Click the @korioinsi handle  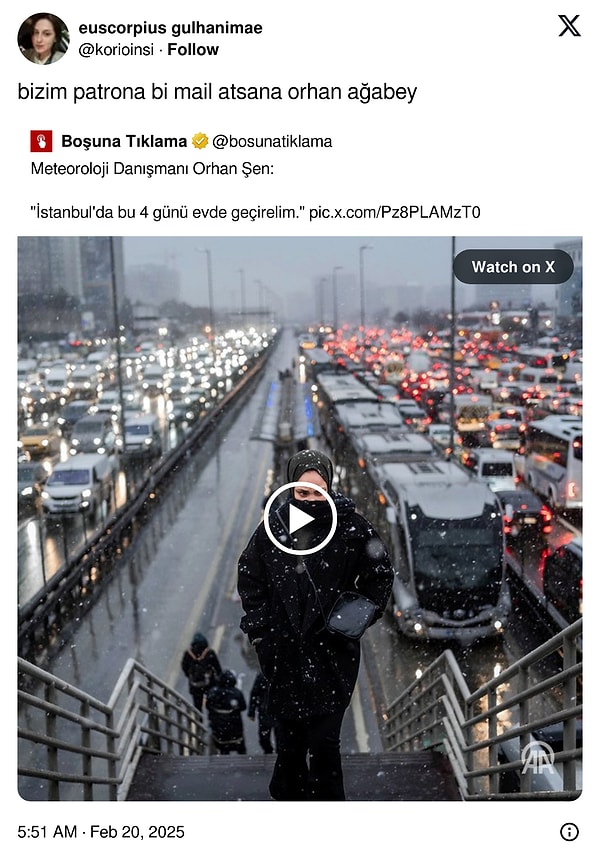pos(116,49)
